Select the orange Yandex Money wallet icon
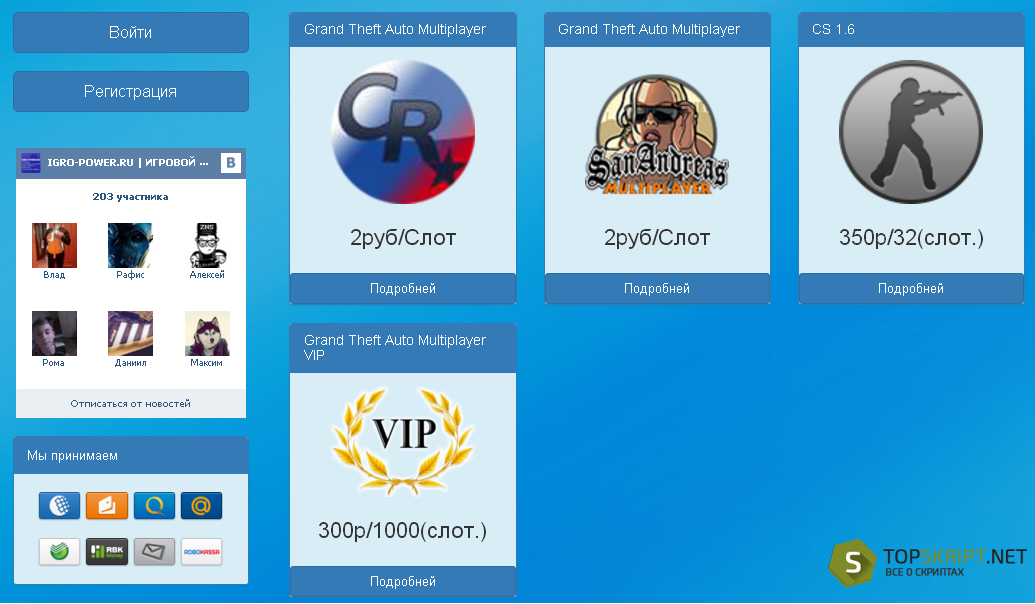The image size is (1035, 604). point(107,506)
